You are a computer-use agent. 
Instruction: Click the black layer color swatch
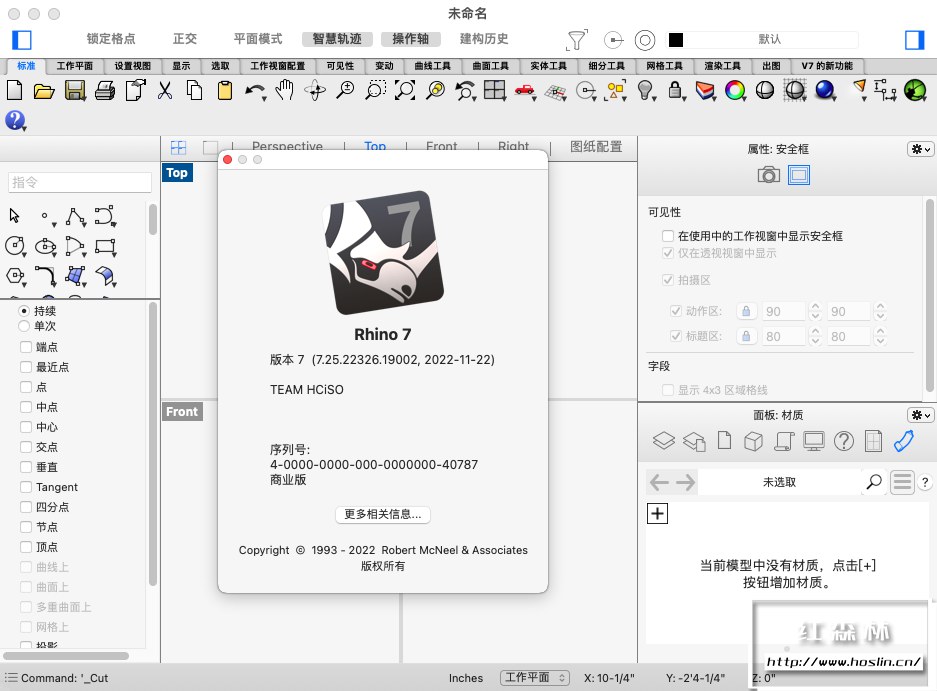point(676,39)
